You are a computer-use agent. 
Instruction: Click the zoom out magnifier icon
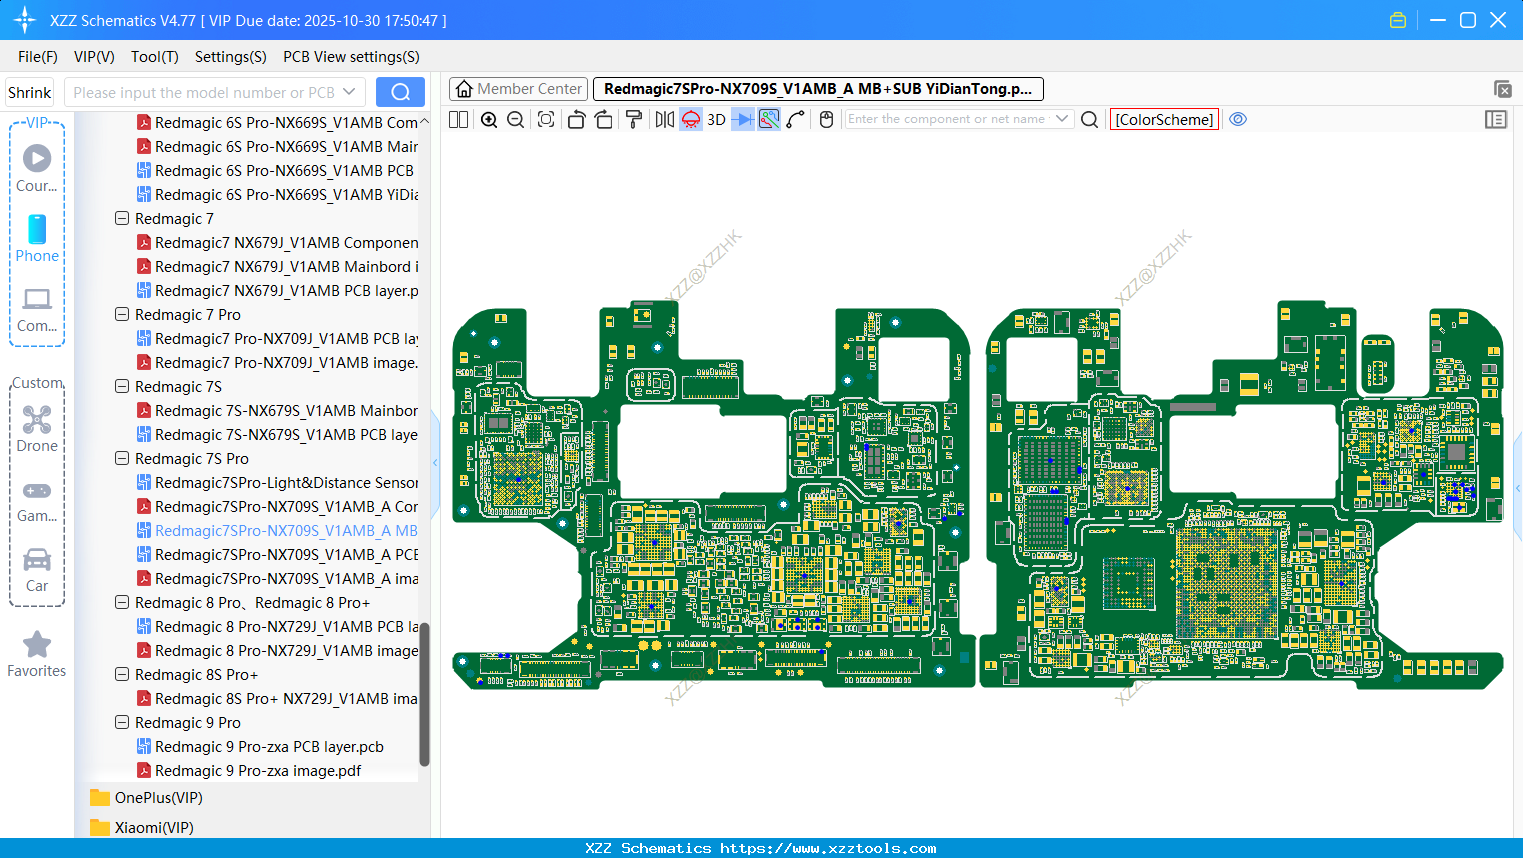516,120
